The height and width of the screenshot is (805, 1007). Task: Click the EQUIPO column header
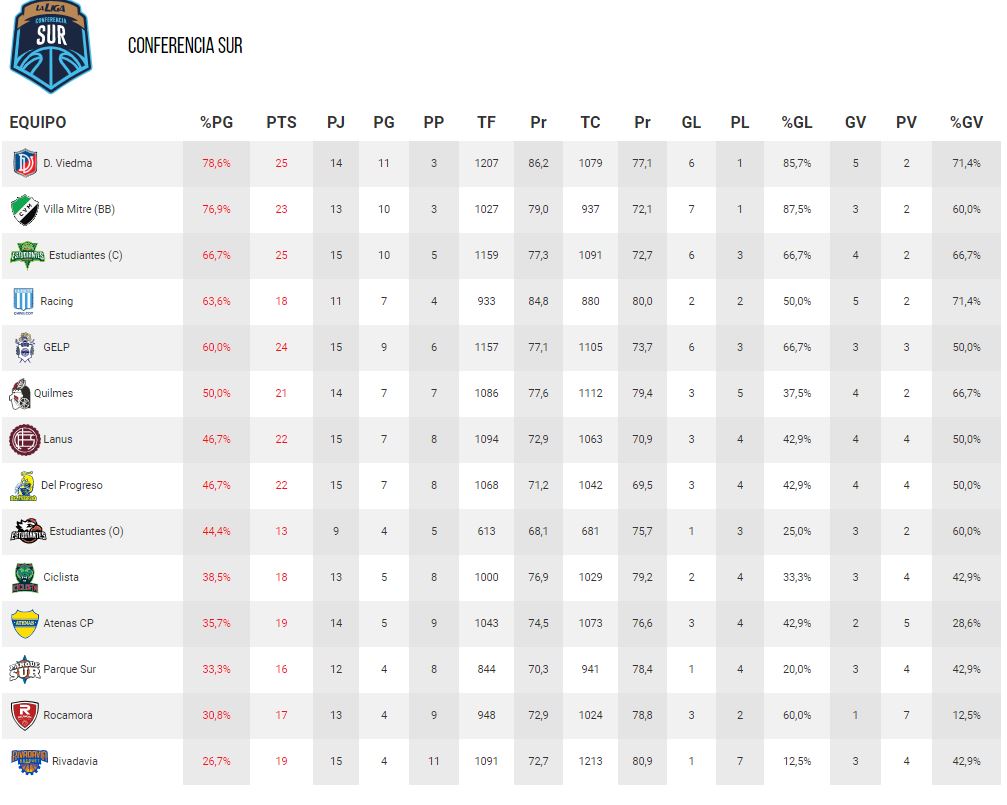[x=38, y=122]
